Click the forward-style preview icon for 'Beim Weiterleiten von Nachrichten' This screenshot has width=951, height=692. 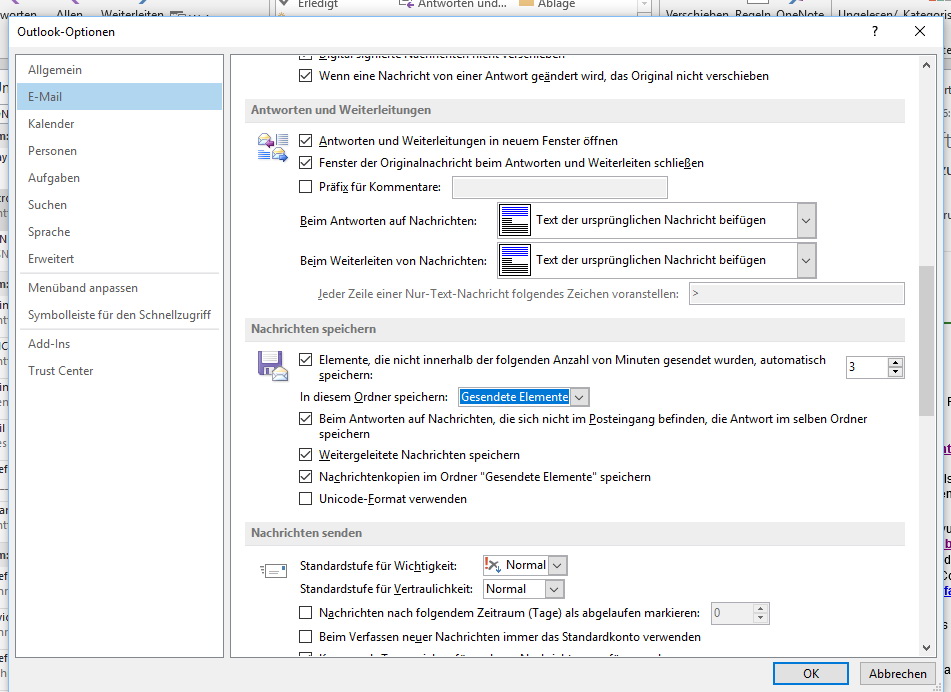[x=515, y=260]
